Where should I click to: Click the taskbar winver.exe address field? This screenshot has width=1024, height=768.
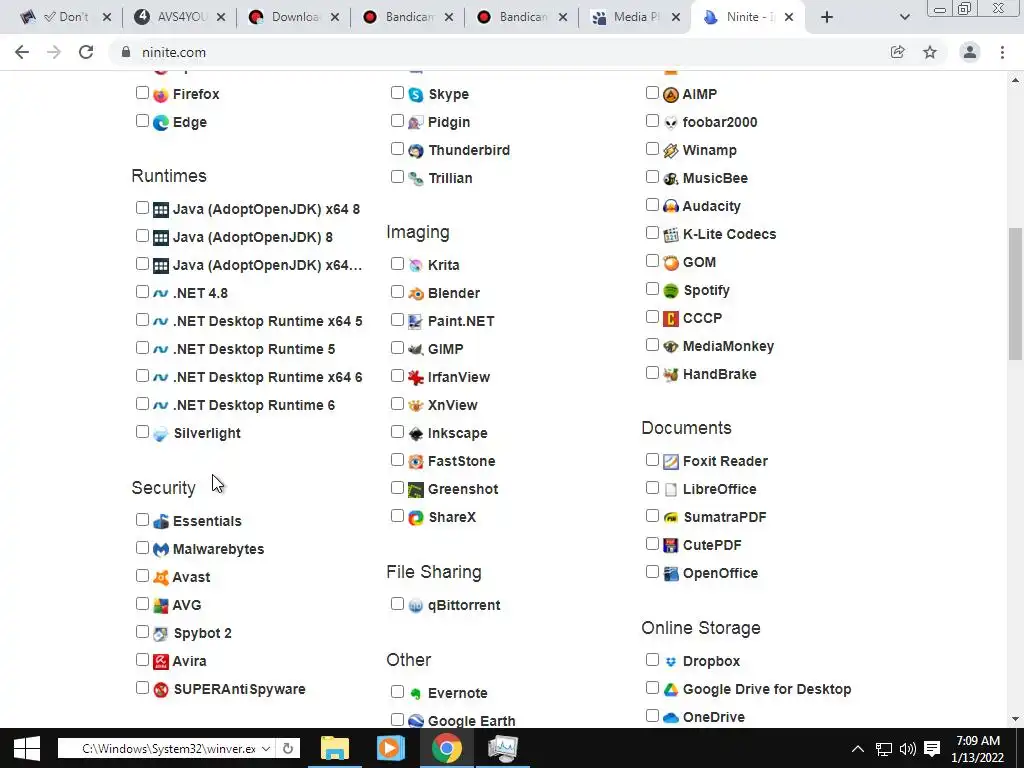pyautogui.click(x=167, y=748)
